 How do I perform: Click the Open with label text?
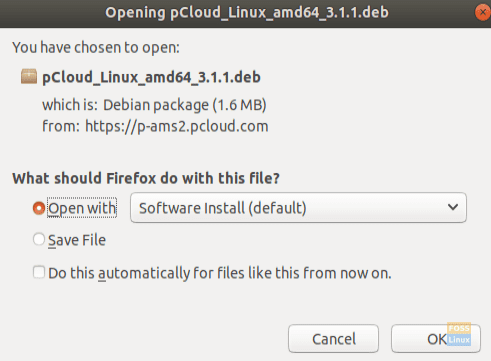82,208
